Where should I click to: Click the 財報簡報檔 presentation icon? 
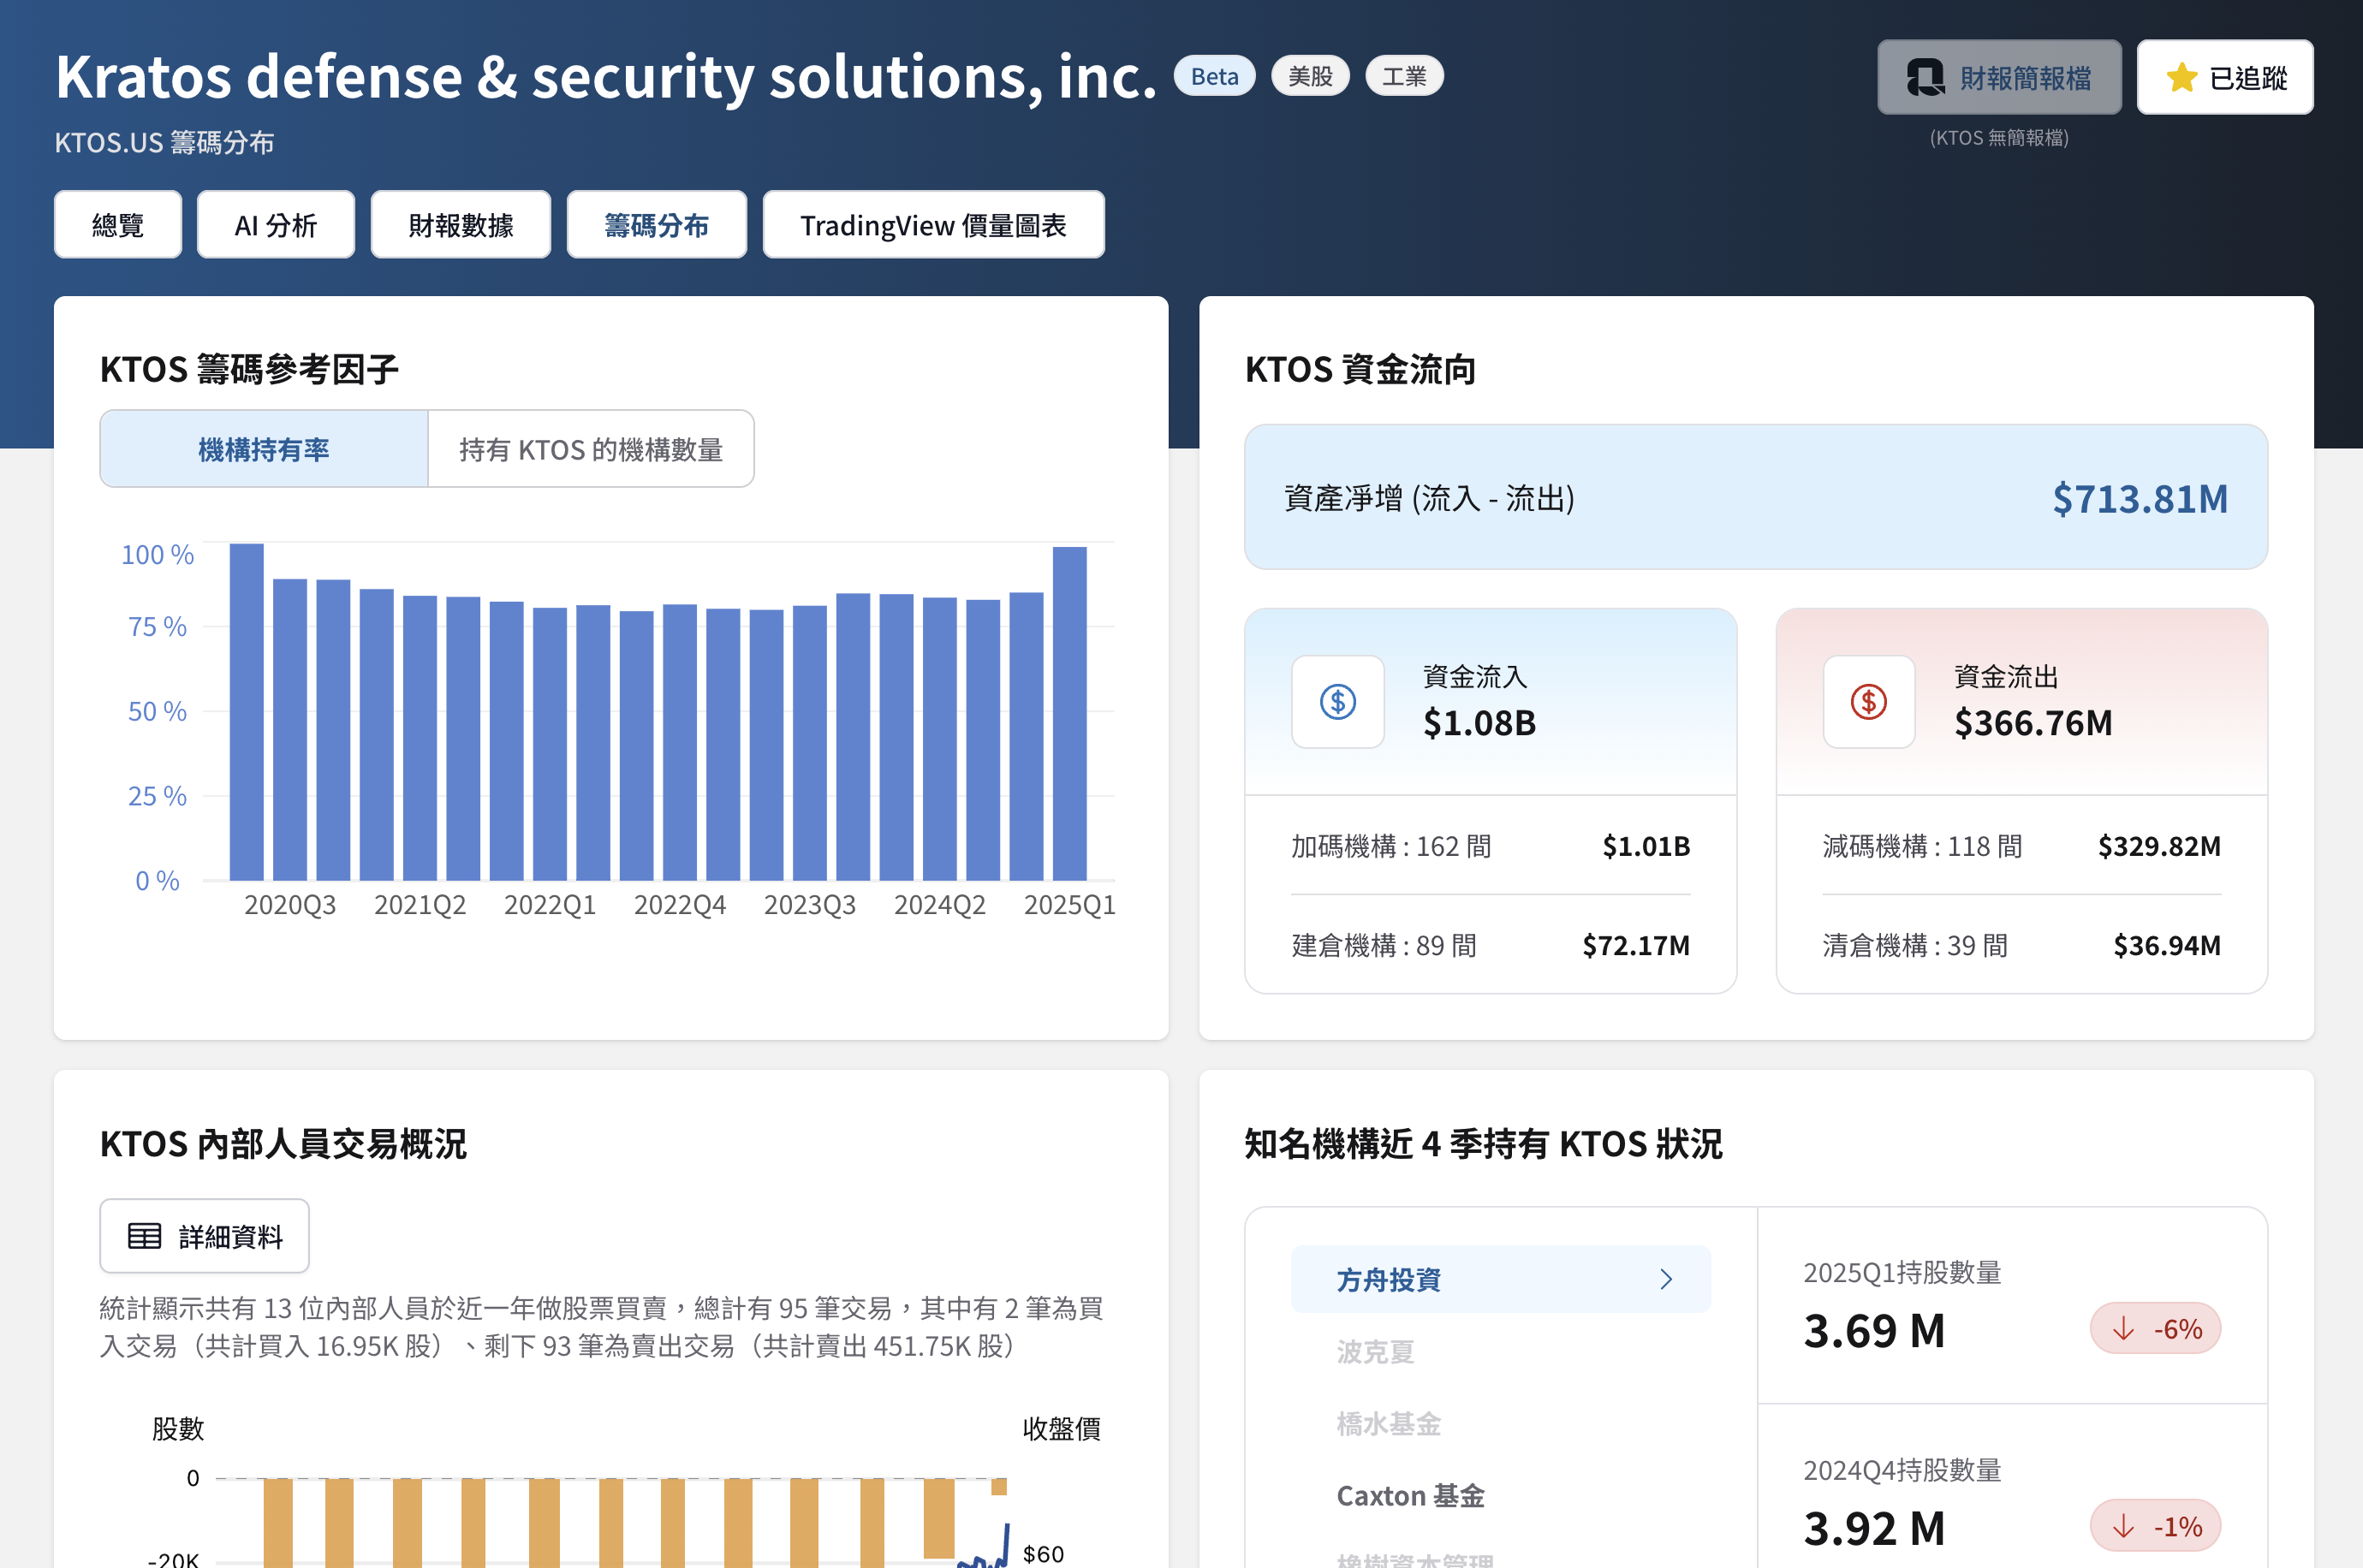(1925, 77)
